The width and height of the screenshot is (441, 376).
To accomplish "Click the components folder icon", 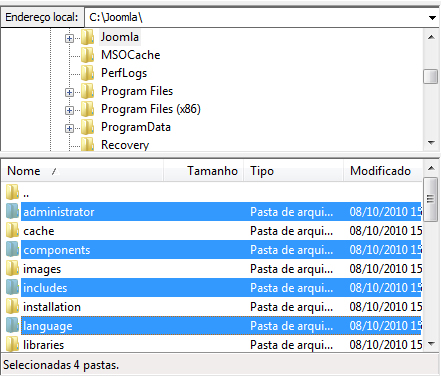I will 13,249.
